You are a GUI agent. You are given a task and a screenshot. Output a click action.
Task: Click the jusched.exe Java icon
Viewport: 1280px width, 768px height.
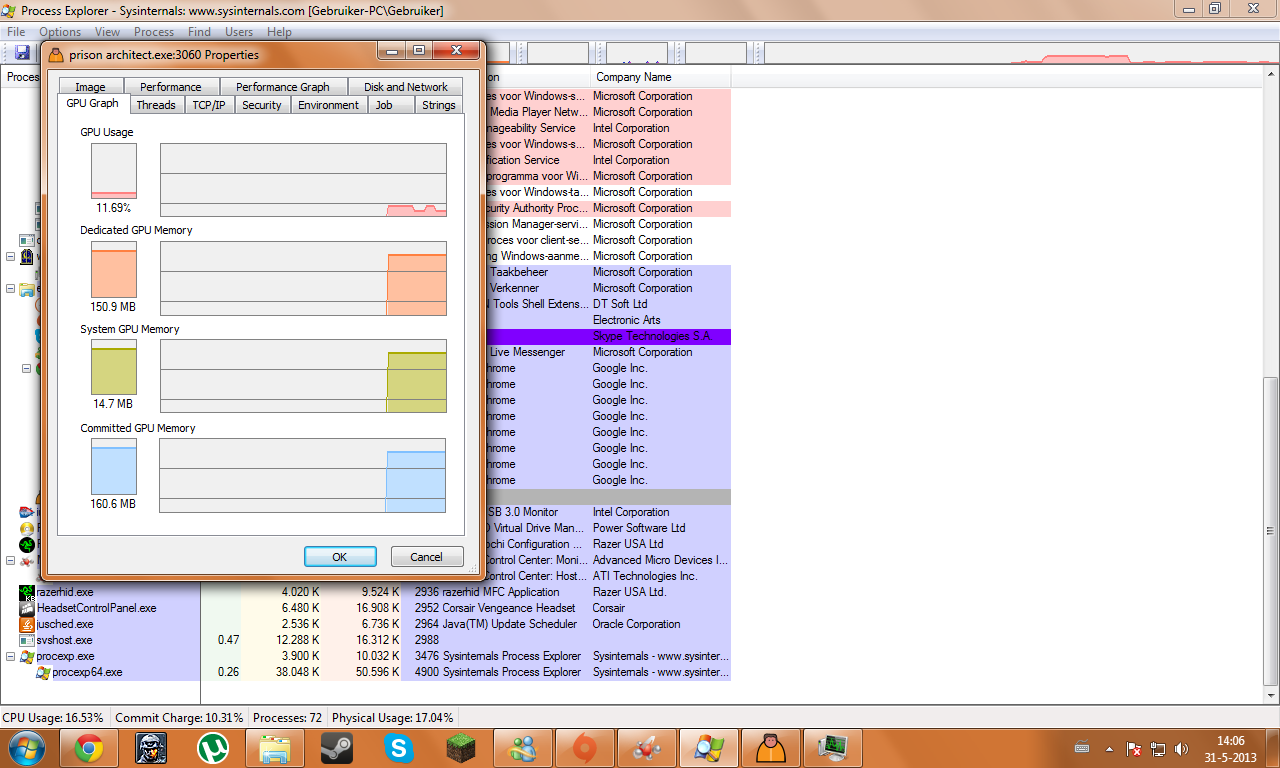(x=27, y=624)
